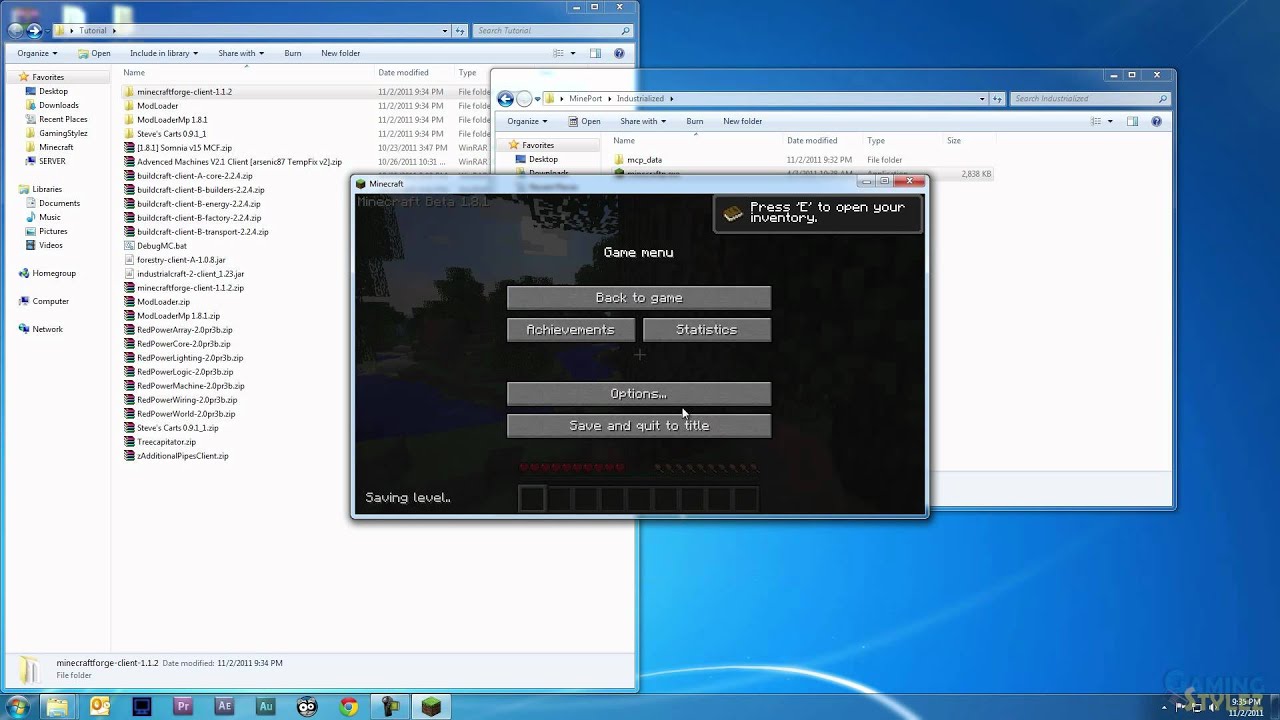Screen dimensions: 1280x720
Task: Click Minecraft grass block taskbar icon
Action: (x=430, y=706)
